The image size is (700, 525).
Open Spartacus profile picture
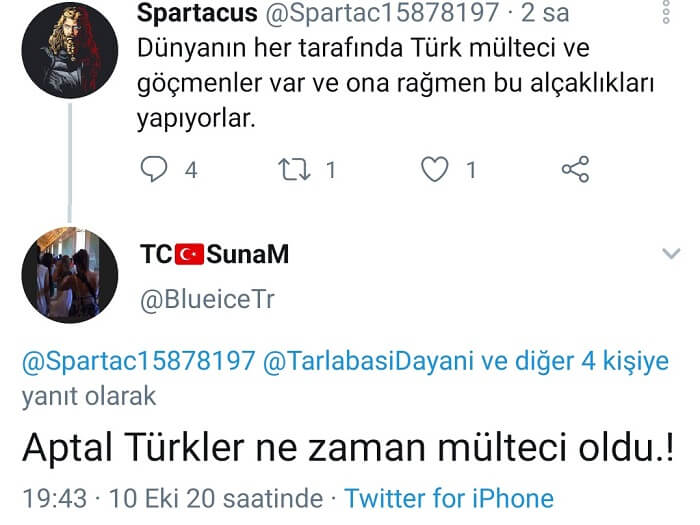click(x=69, y=48)
